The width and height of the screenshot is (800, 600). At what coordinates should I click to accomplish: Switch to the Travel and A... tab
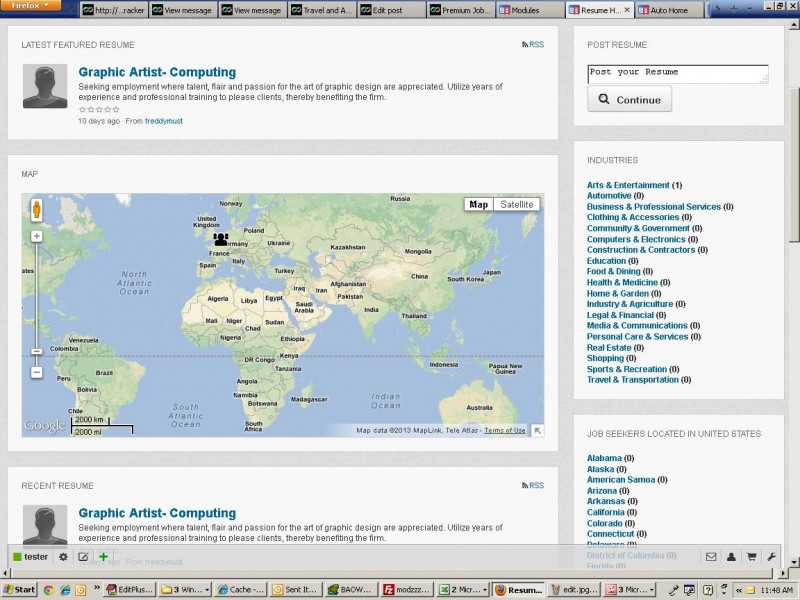coord(322,10)
